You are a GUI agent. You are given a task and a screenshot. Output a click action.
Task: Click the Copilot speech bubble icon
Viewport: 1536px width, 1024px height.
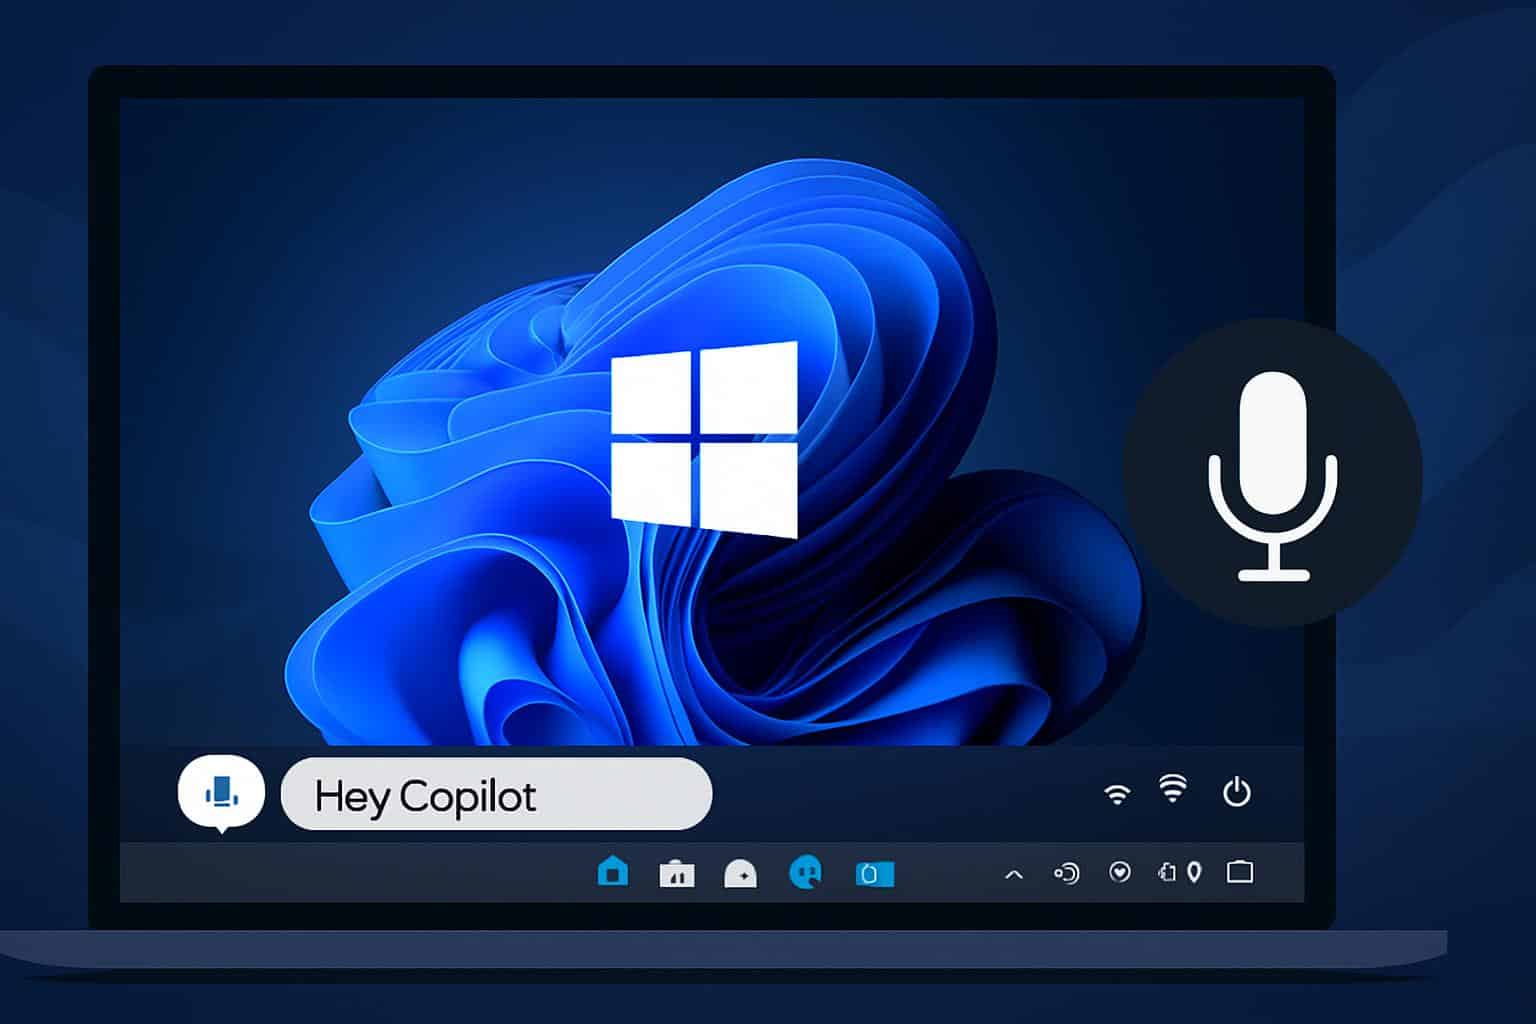221,792
